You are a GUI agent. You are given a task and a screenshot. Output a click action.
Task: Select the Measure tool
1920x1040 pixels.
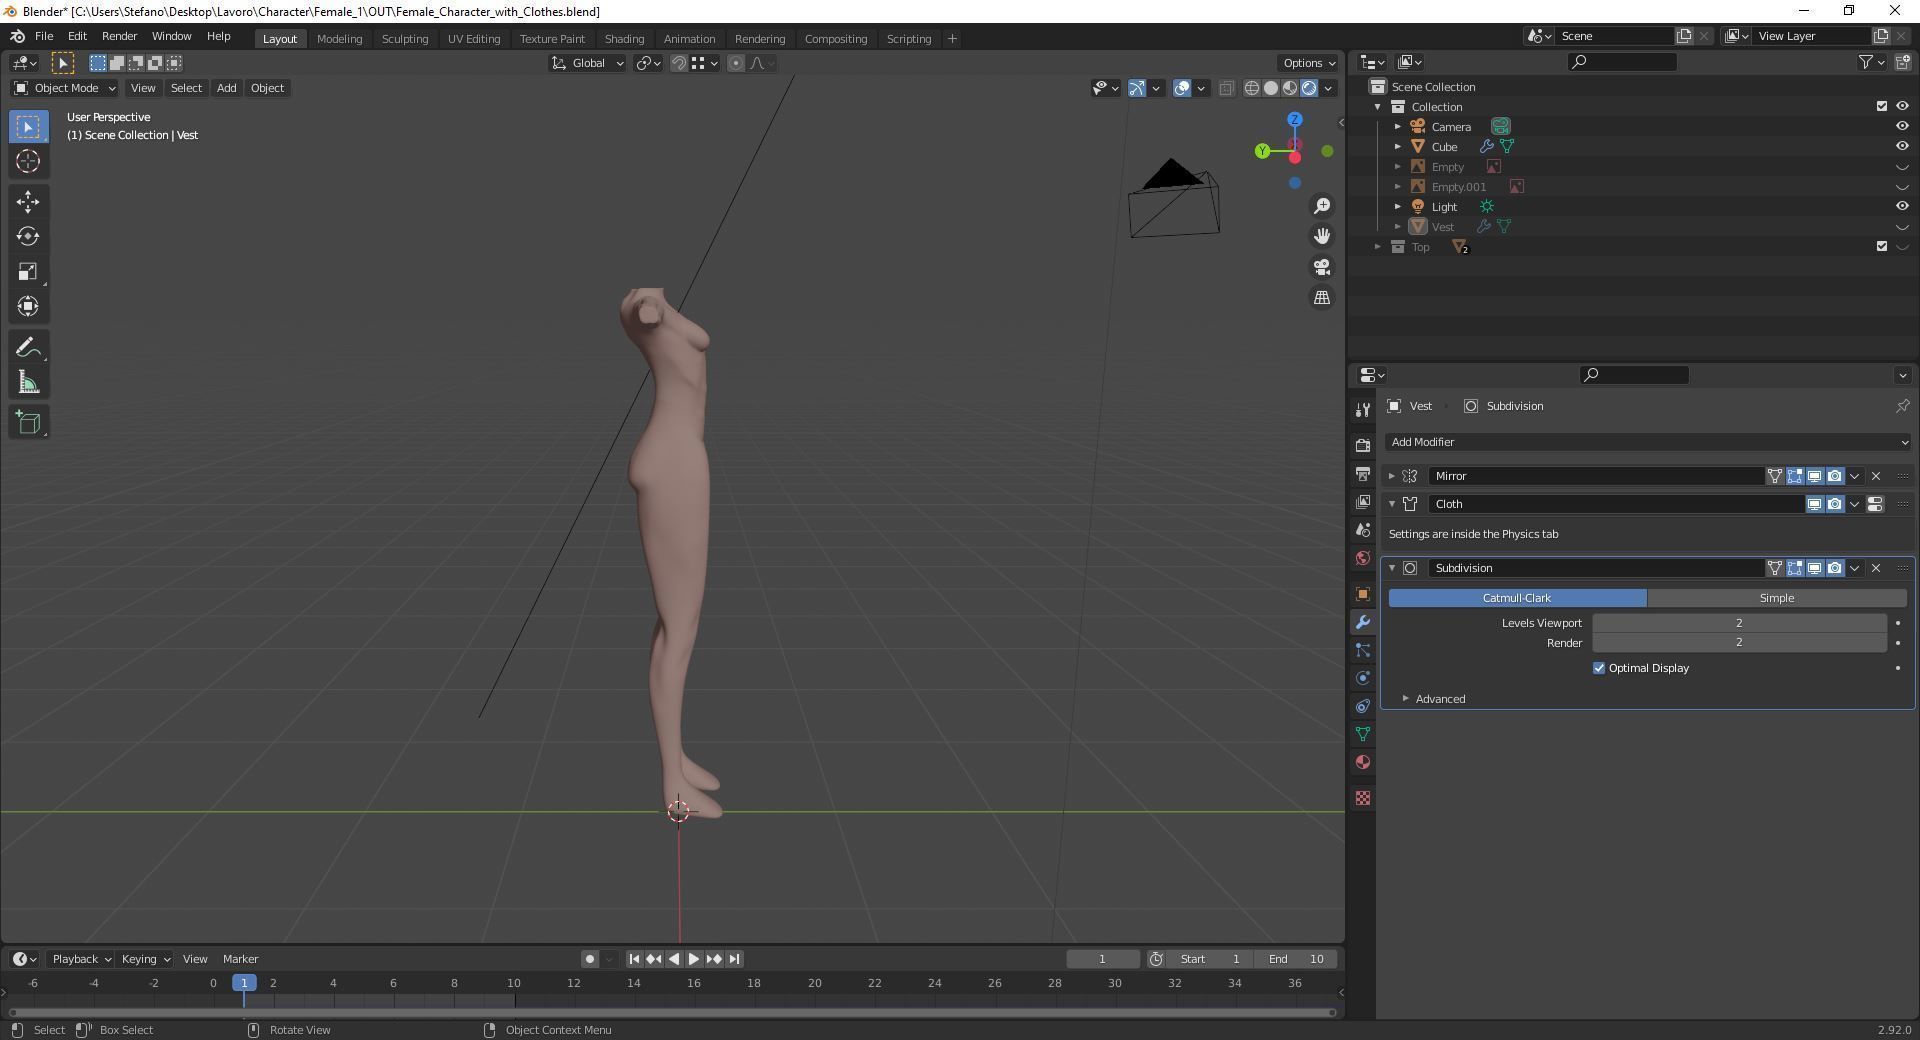click(28, 382)
